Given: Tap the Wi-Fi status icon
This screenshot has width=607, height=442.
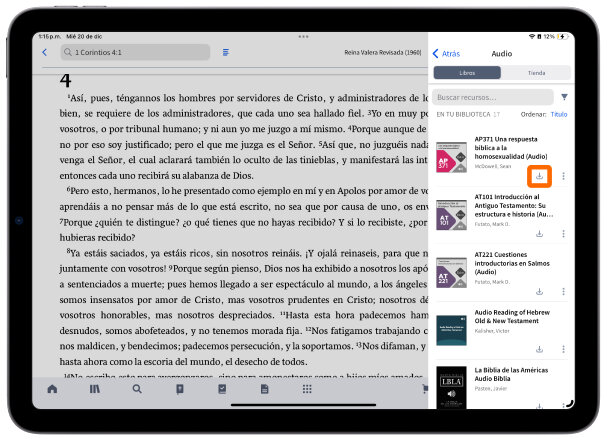Looking at the screenshot, I should [x=532, y=37].
